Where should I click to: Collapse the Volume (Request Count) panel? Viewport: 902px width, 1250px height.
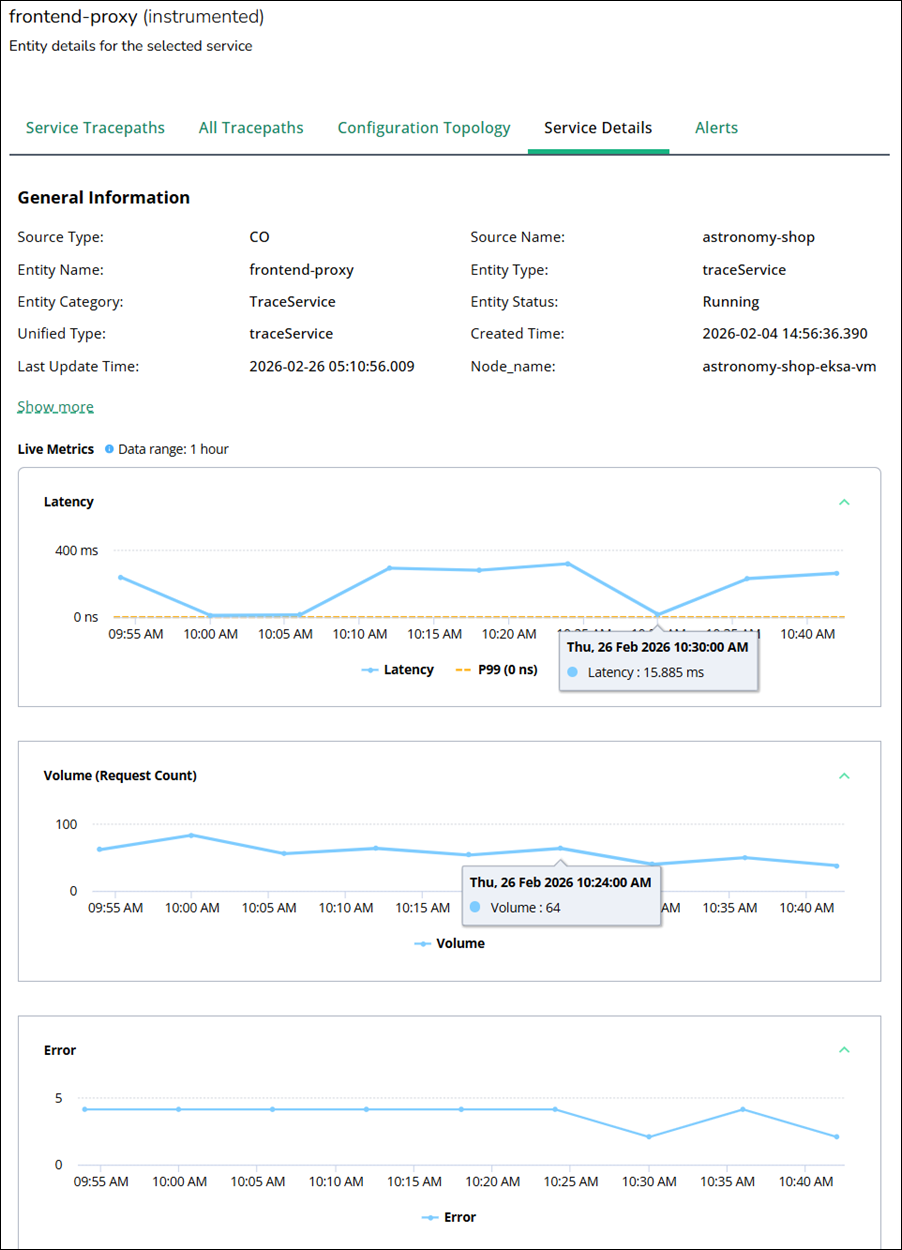(844, 776)
